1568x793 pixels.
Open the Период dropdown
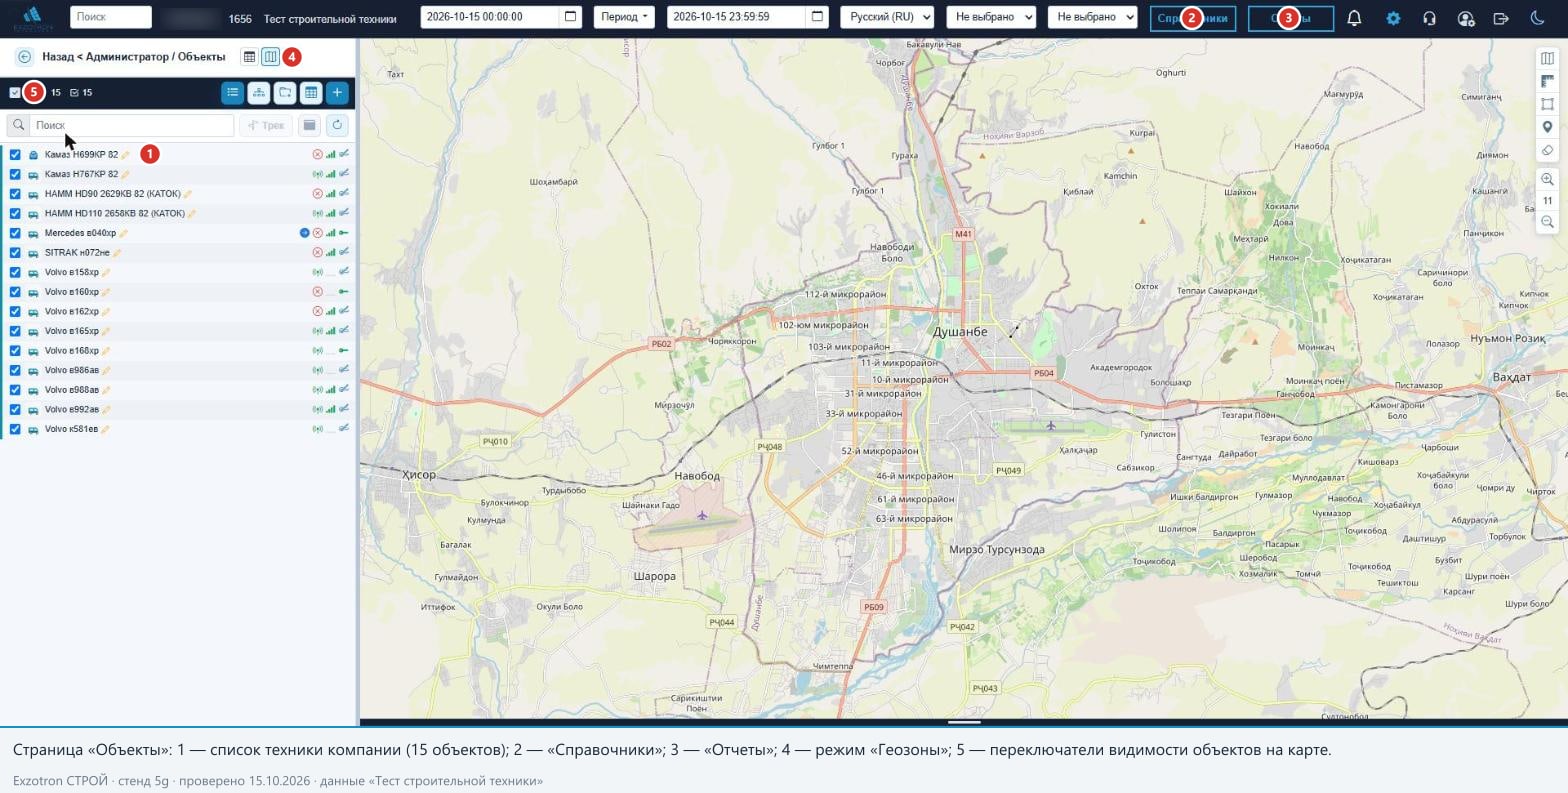tap(625, 17)
